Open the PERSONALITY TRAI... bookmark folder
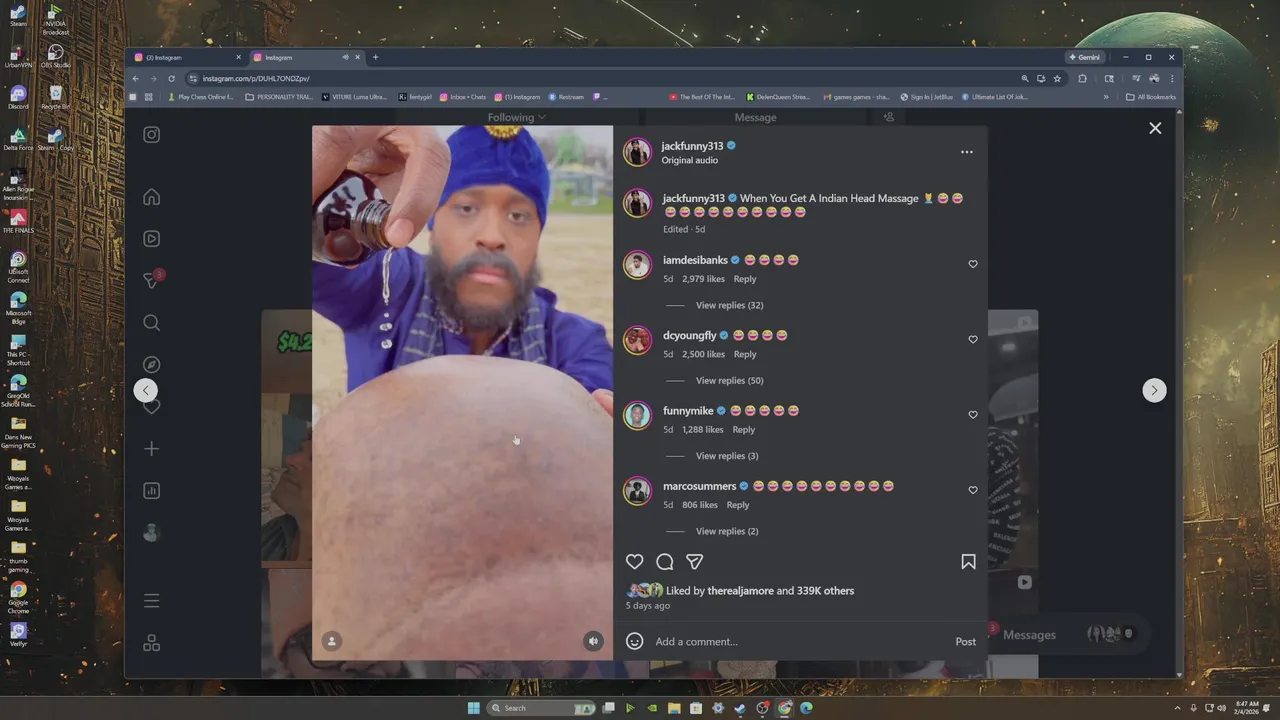 [279, 97]
